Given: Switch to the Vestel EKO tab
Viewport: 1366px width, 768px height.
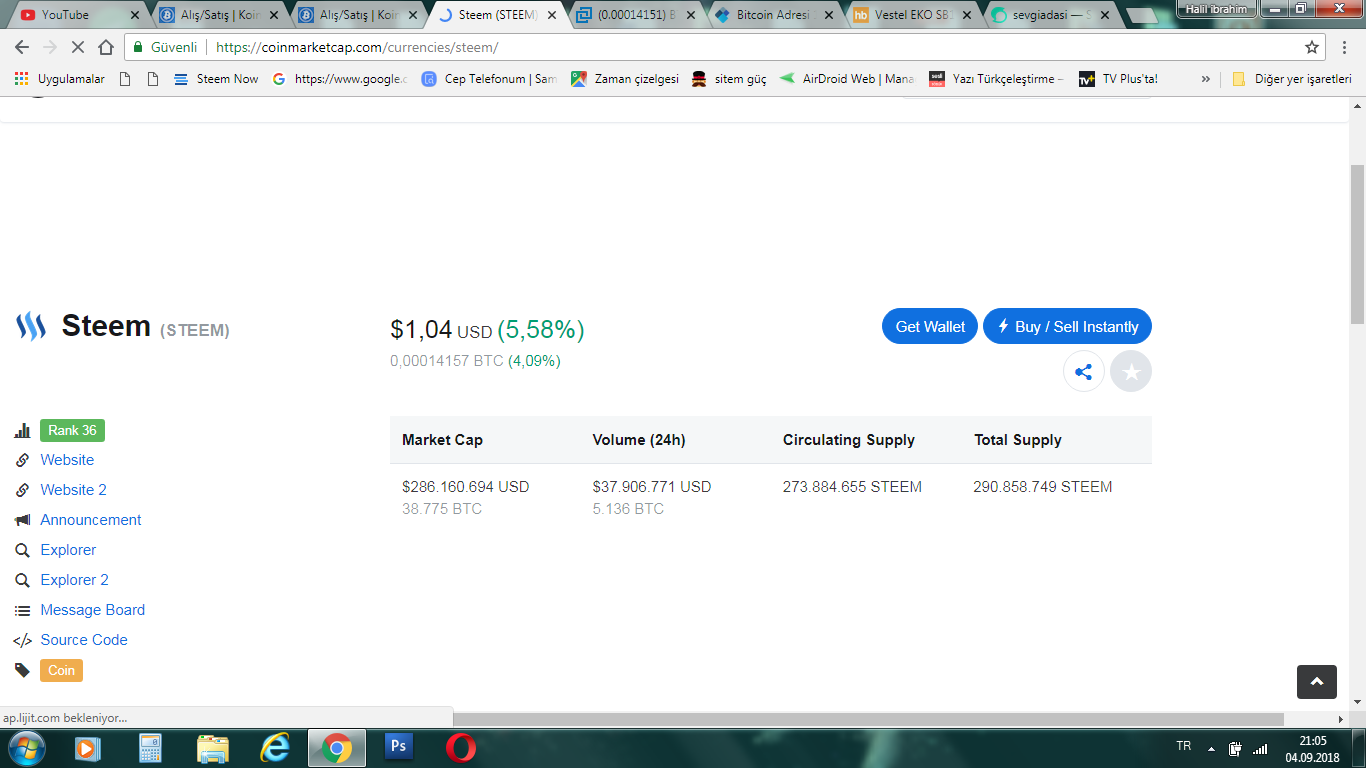Looking at the screenshot, I should point(913,15).
